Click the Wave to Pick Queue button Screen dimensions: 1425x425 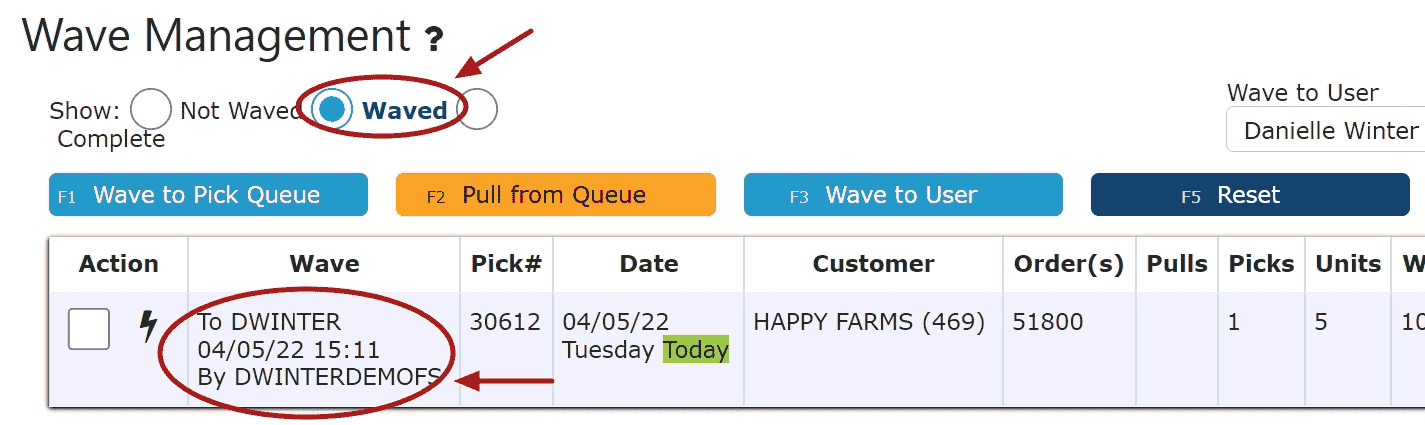pyautogui.click(x=208, y=195)
